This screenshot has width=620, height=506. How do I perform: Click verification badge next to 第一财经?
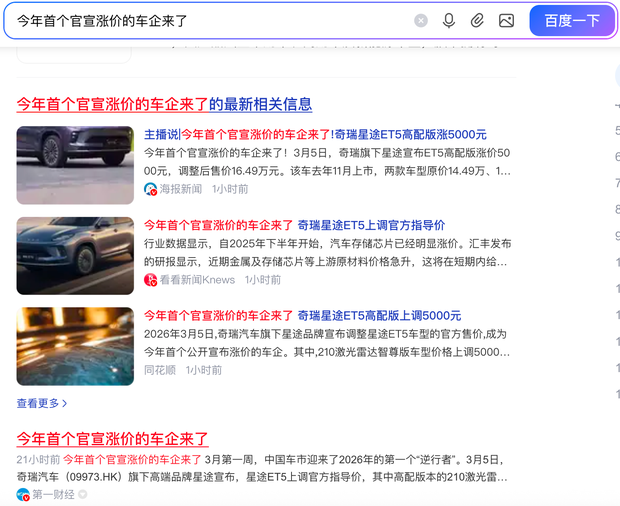(x=82, y=495)
